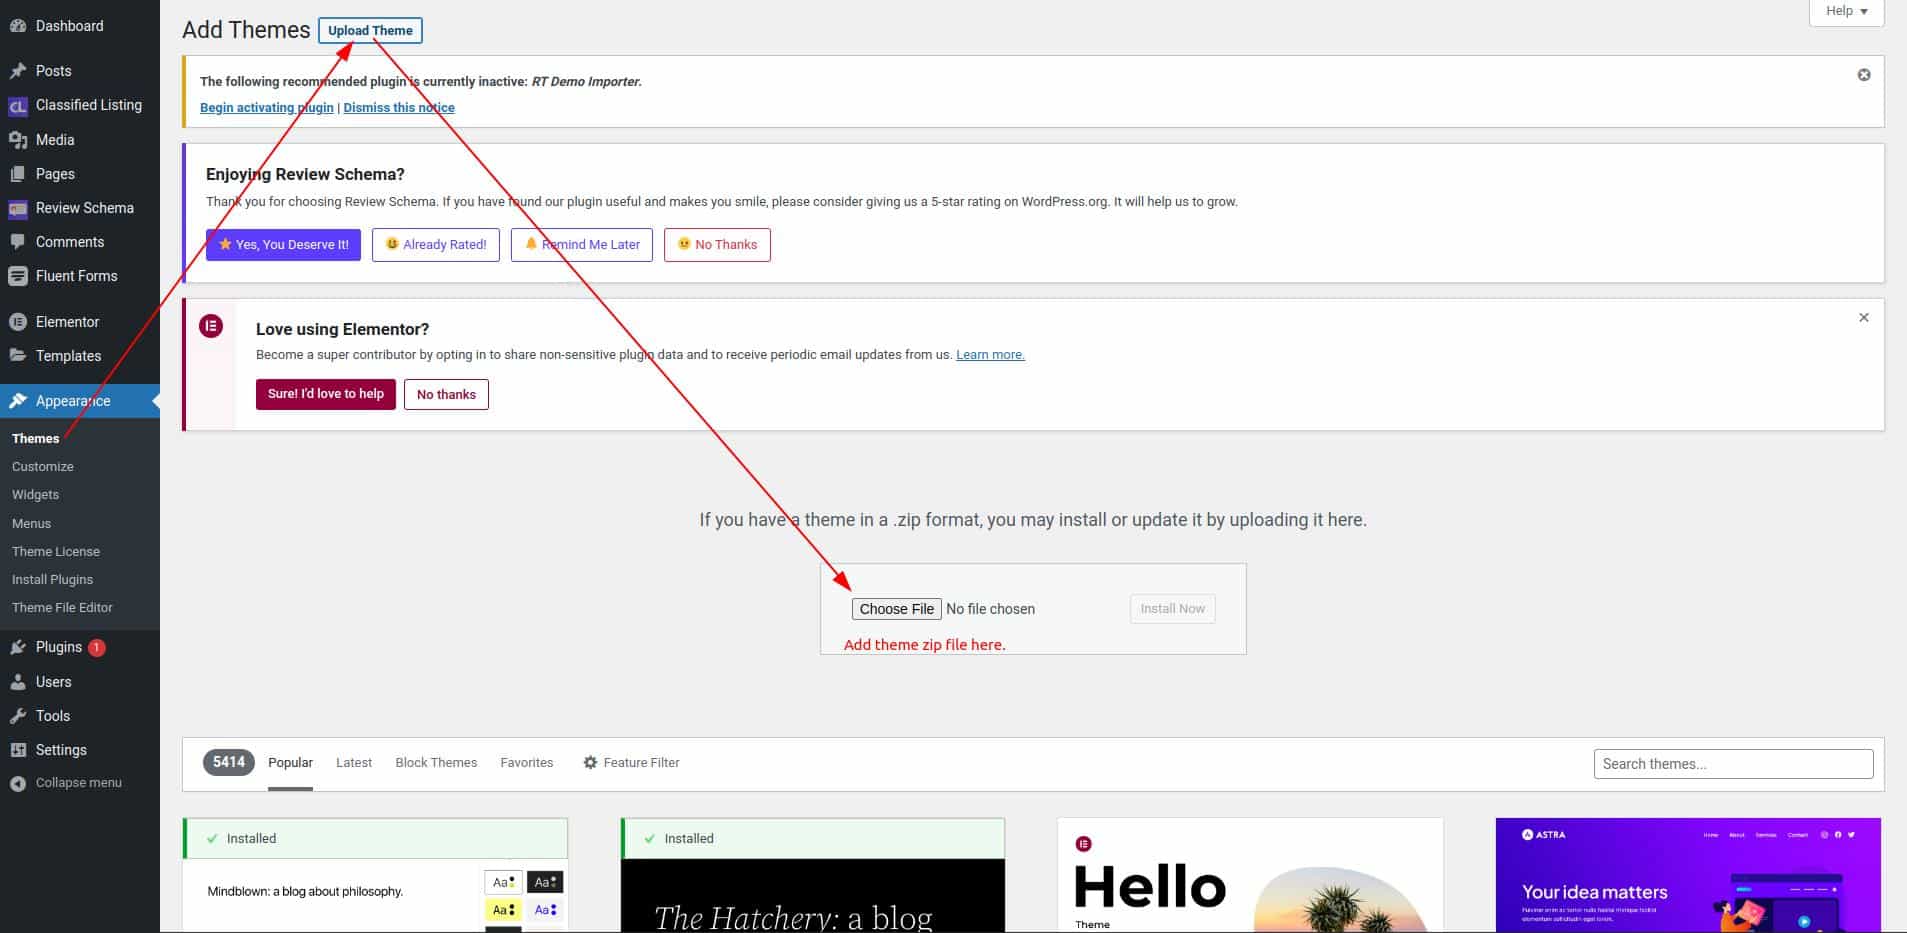Open the Theme File Editor submenu item

click(63, 608)
